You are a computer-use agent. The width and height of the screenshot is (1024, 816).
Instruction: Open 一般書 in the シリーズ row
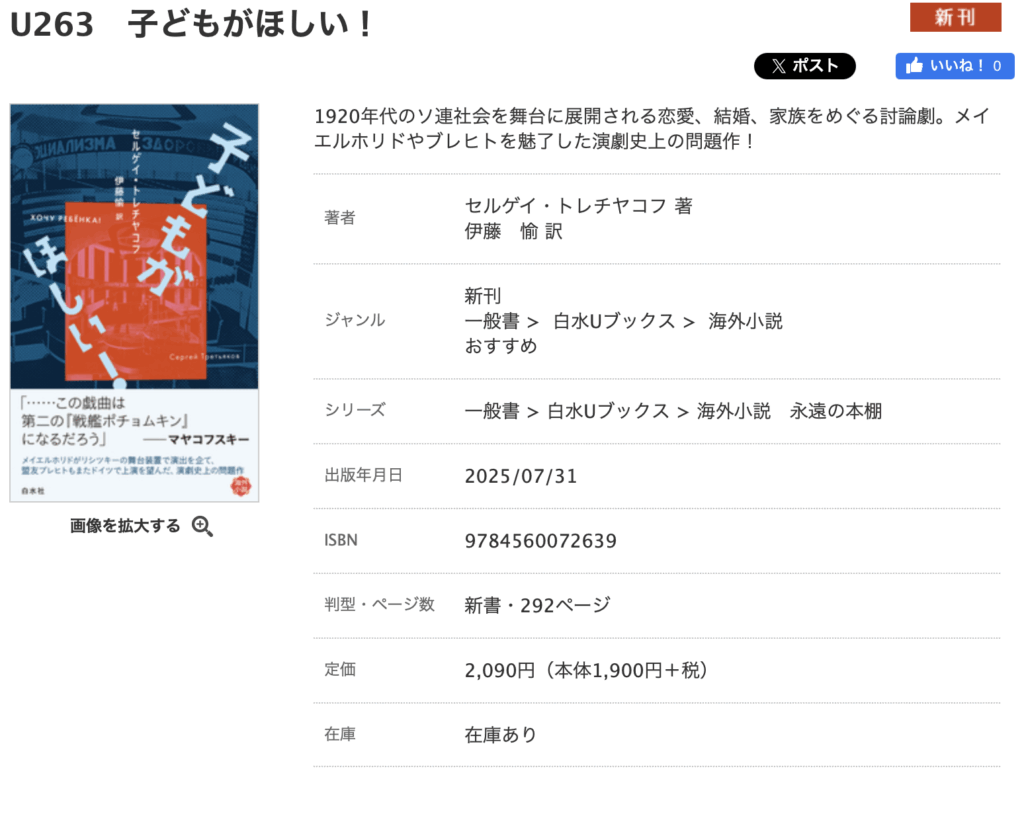pyautogui.click(x=492, y=411)
